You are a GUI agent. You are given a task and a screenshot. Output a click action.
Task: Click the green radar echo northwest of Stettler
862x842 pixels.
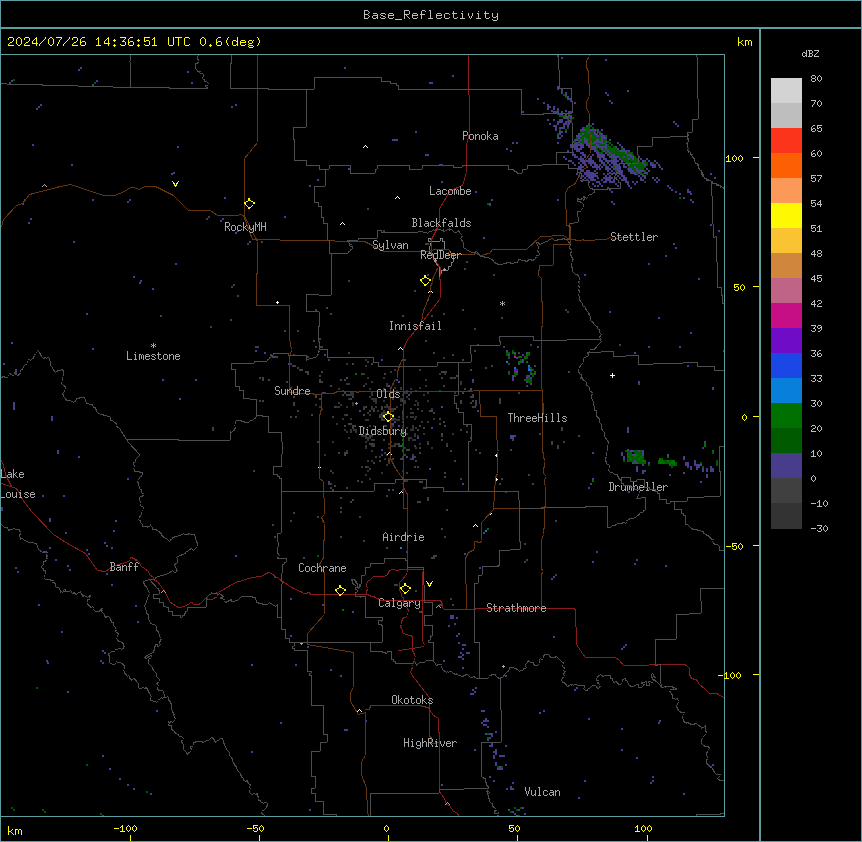[x=616, y=149]
